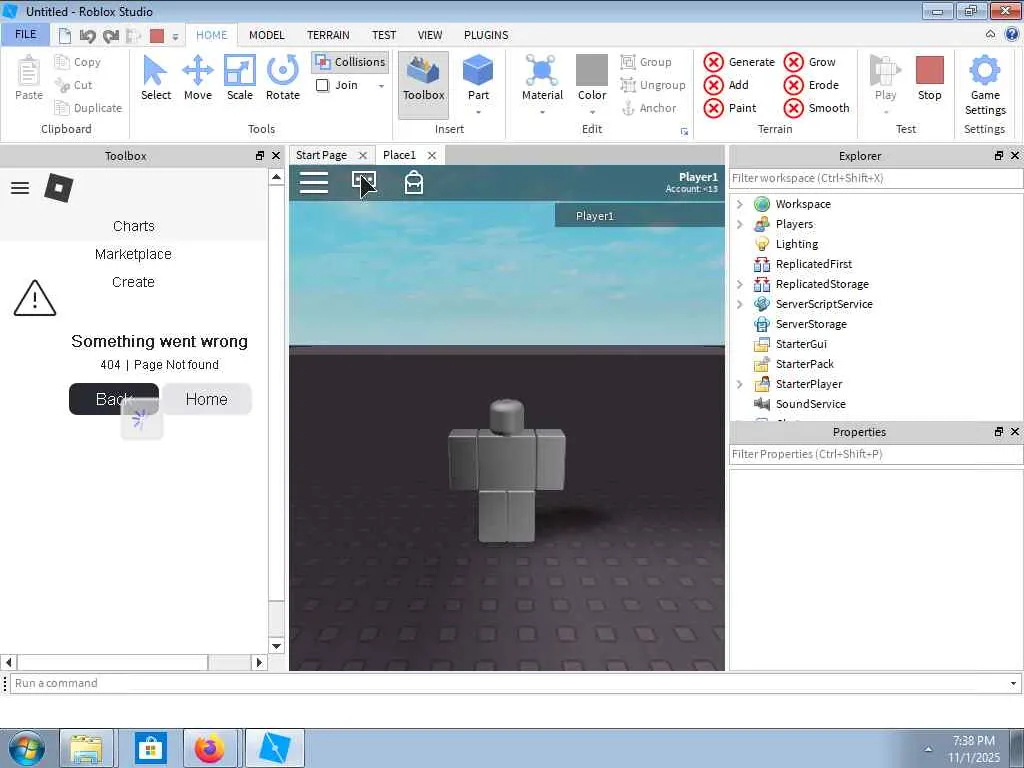
Task: Open the in-game chat icon
Action: coord(364,183)
